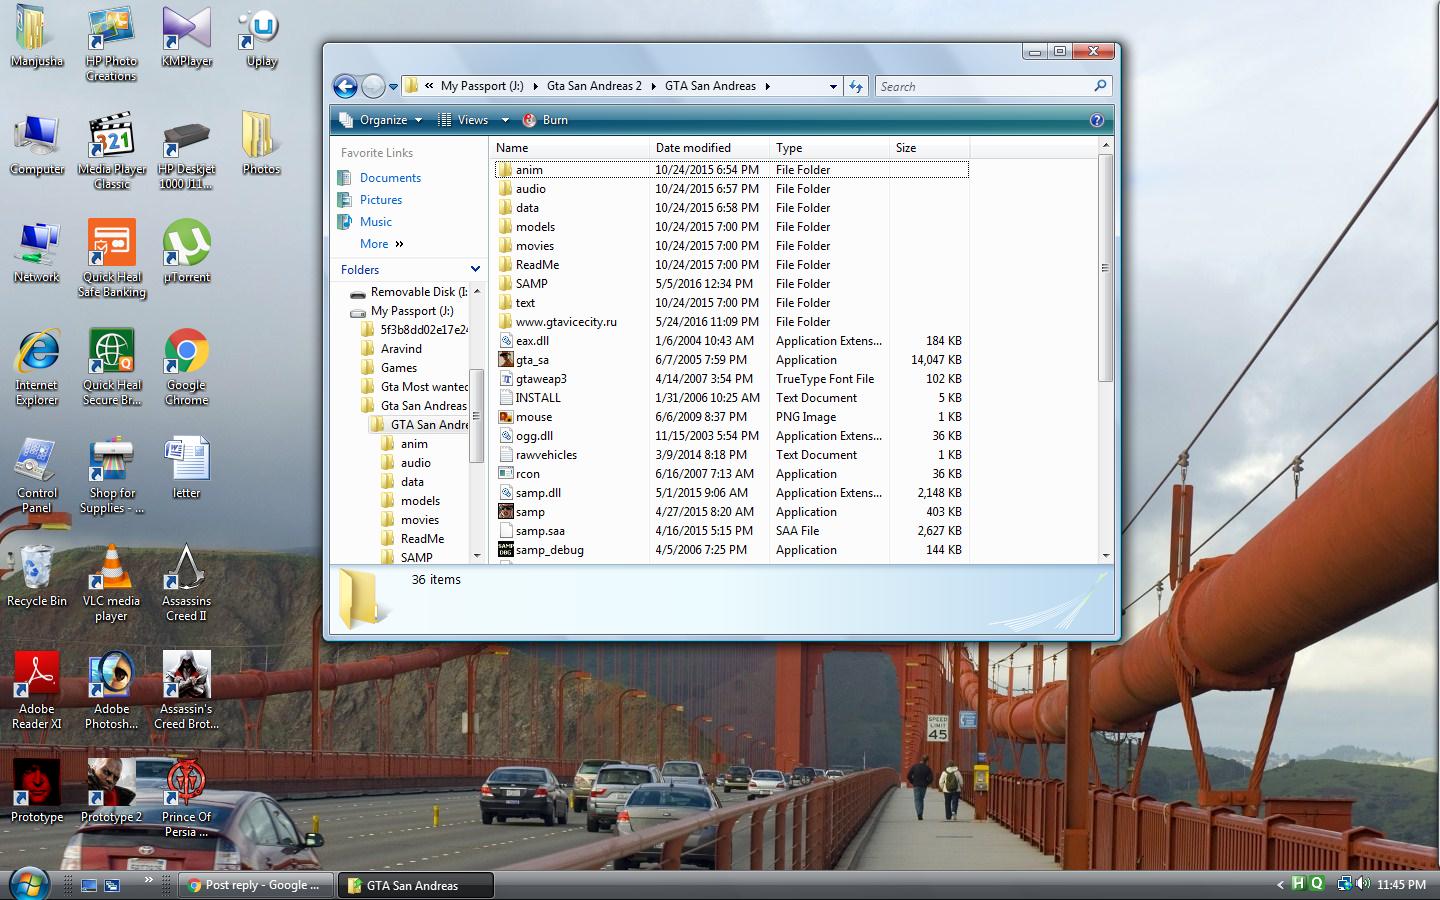Select Gta Most wanted tree folder
Screen dimensions: 1440x900
[414, 387]
